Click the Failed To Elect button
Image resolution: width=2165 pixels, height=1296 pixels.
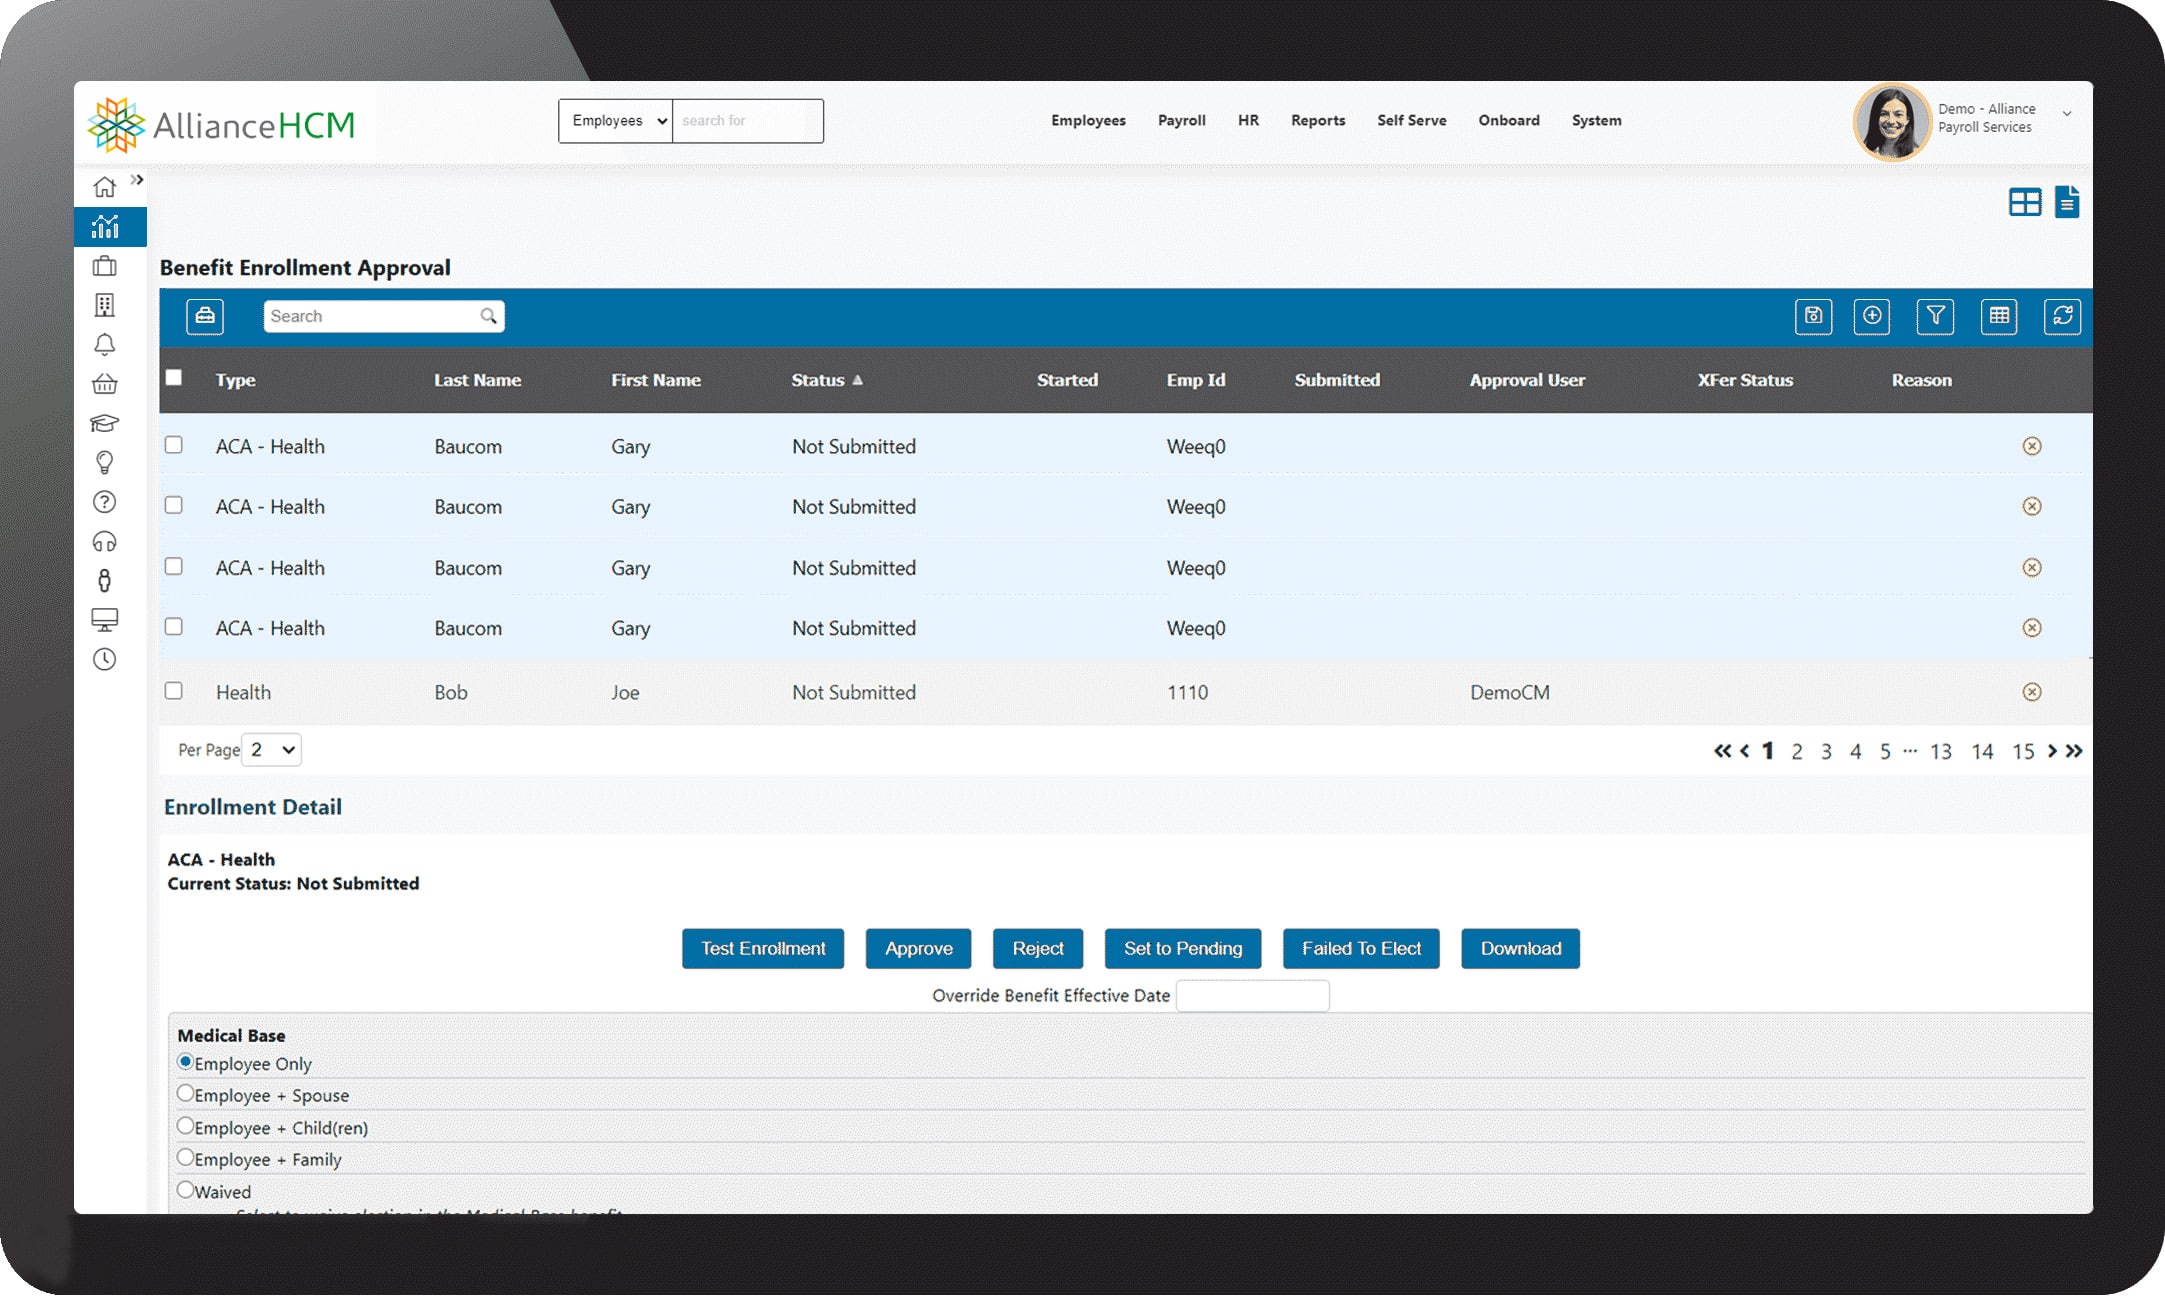click(1360, 948)
